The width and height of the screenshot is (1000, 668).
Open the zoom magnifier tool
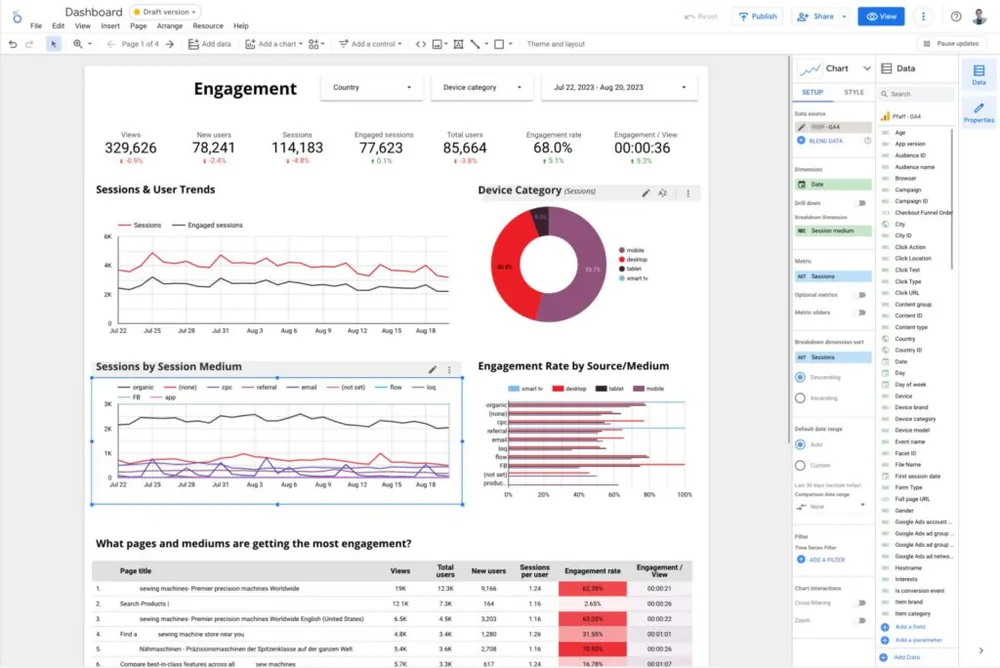pyautogui.click(x=78, y=44)
